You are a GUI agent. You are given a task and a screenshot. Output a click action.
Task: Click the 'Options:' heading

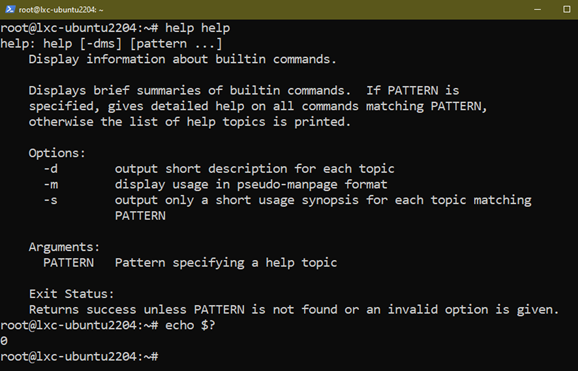tap(57, 153)
